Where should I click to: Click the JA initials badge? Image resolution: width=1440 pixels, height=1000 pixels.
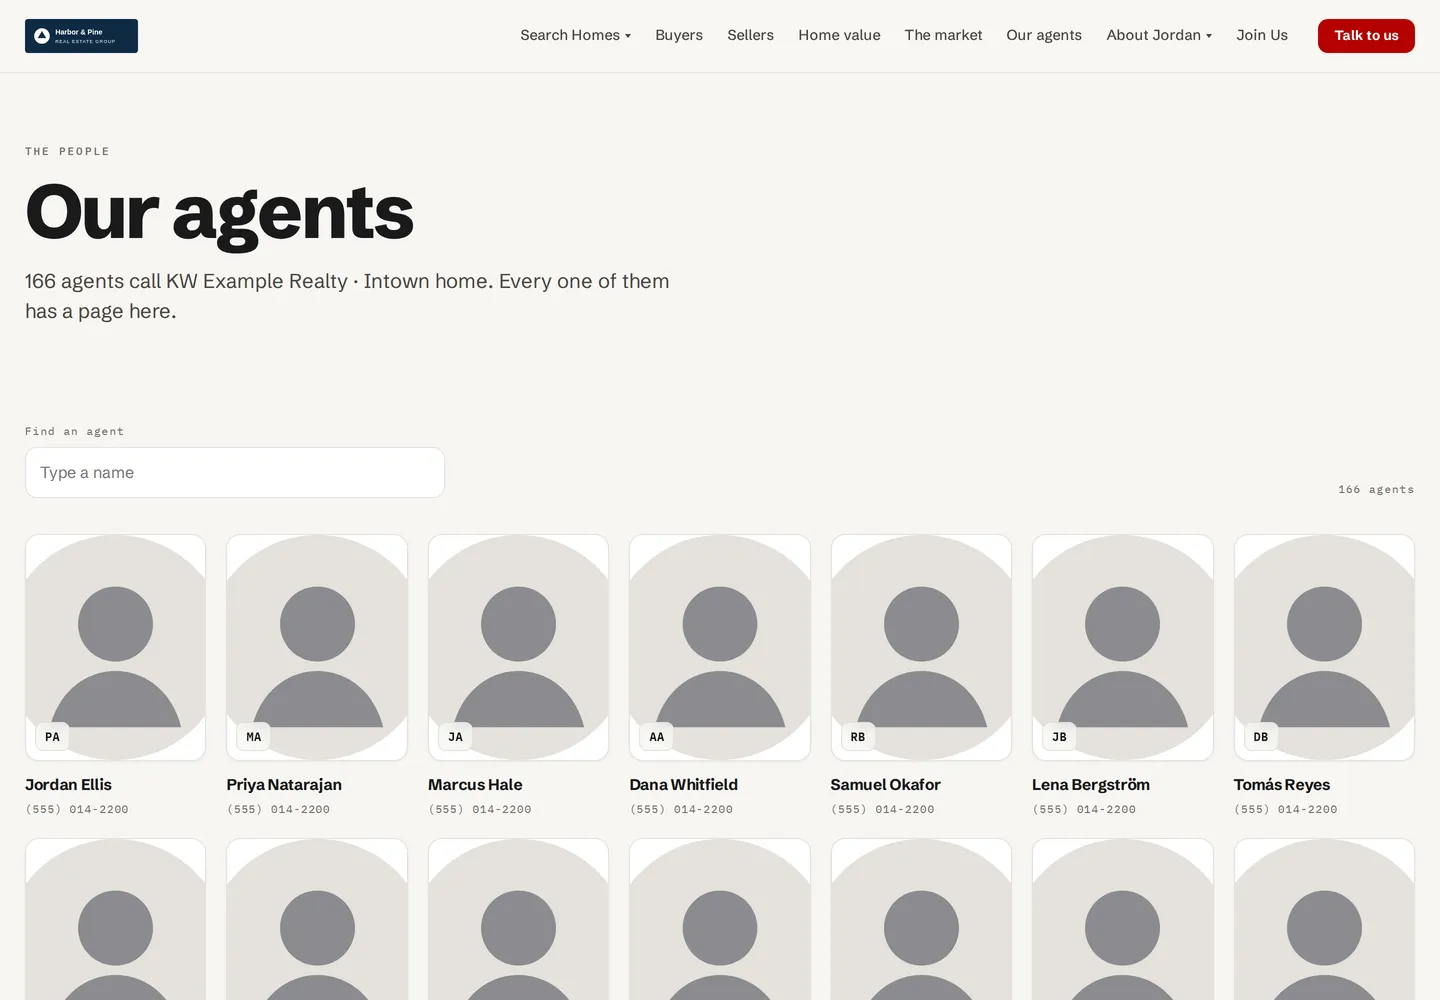click(x=456, y=737)
